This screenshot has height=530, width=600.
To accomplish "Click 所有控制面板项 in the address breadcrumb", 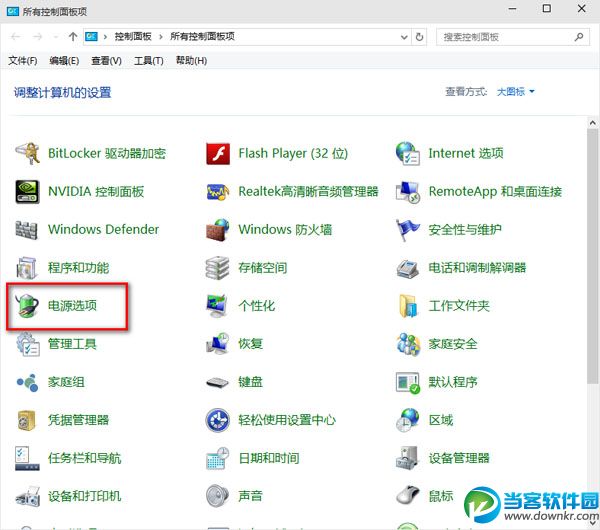I will pyautogui.click(x=202, y=37).
